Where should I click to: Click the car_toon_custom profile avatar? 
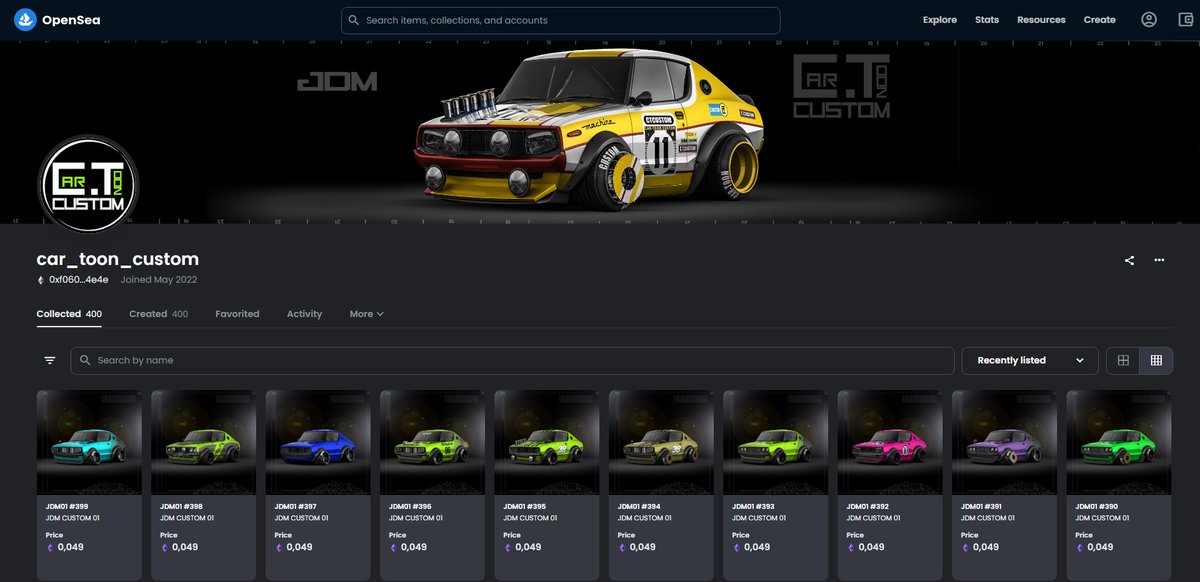(x=88, y=185)
